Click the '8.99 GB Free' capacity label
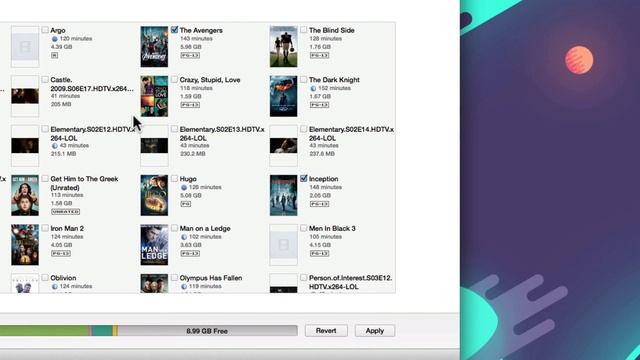 tap(207, 331)
